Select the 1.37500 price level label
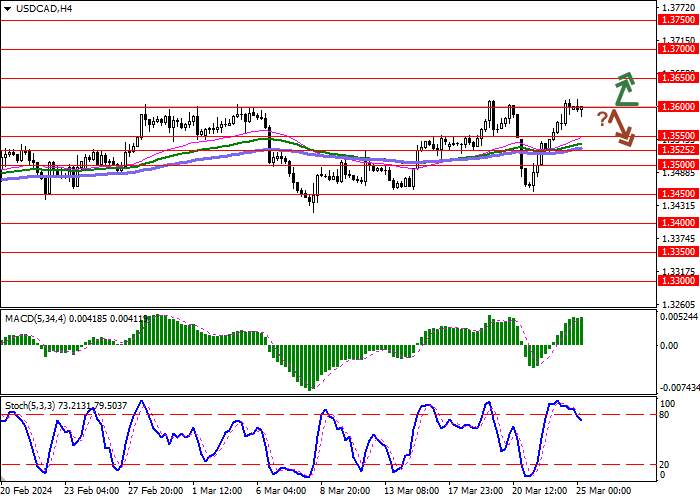Image resolution: width=700 pixels, height=500 pixels. click(679, 20)
